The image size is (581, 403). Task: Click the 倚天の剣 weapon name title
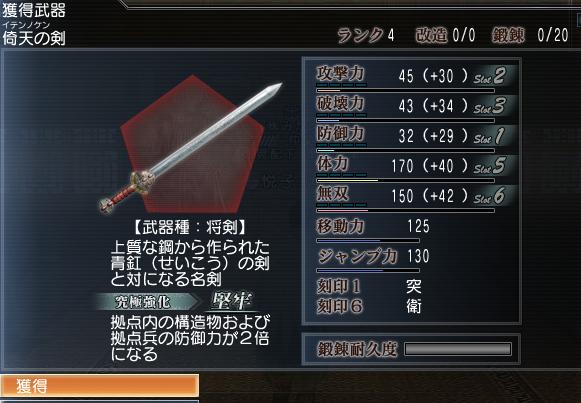(34, 38)
